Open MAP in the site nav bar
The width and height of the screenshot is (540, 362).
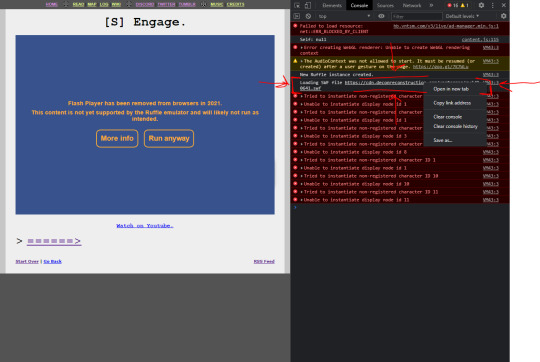[92, 4]
